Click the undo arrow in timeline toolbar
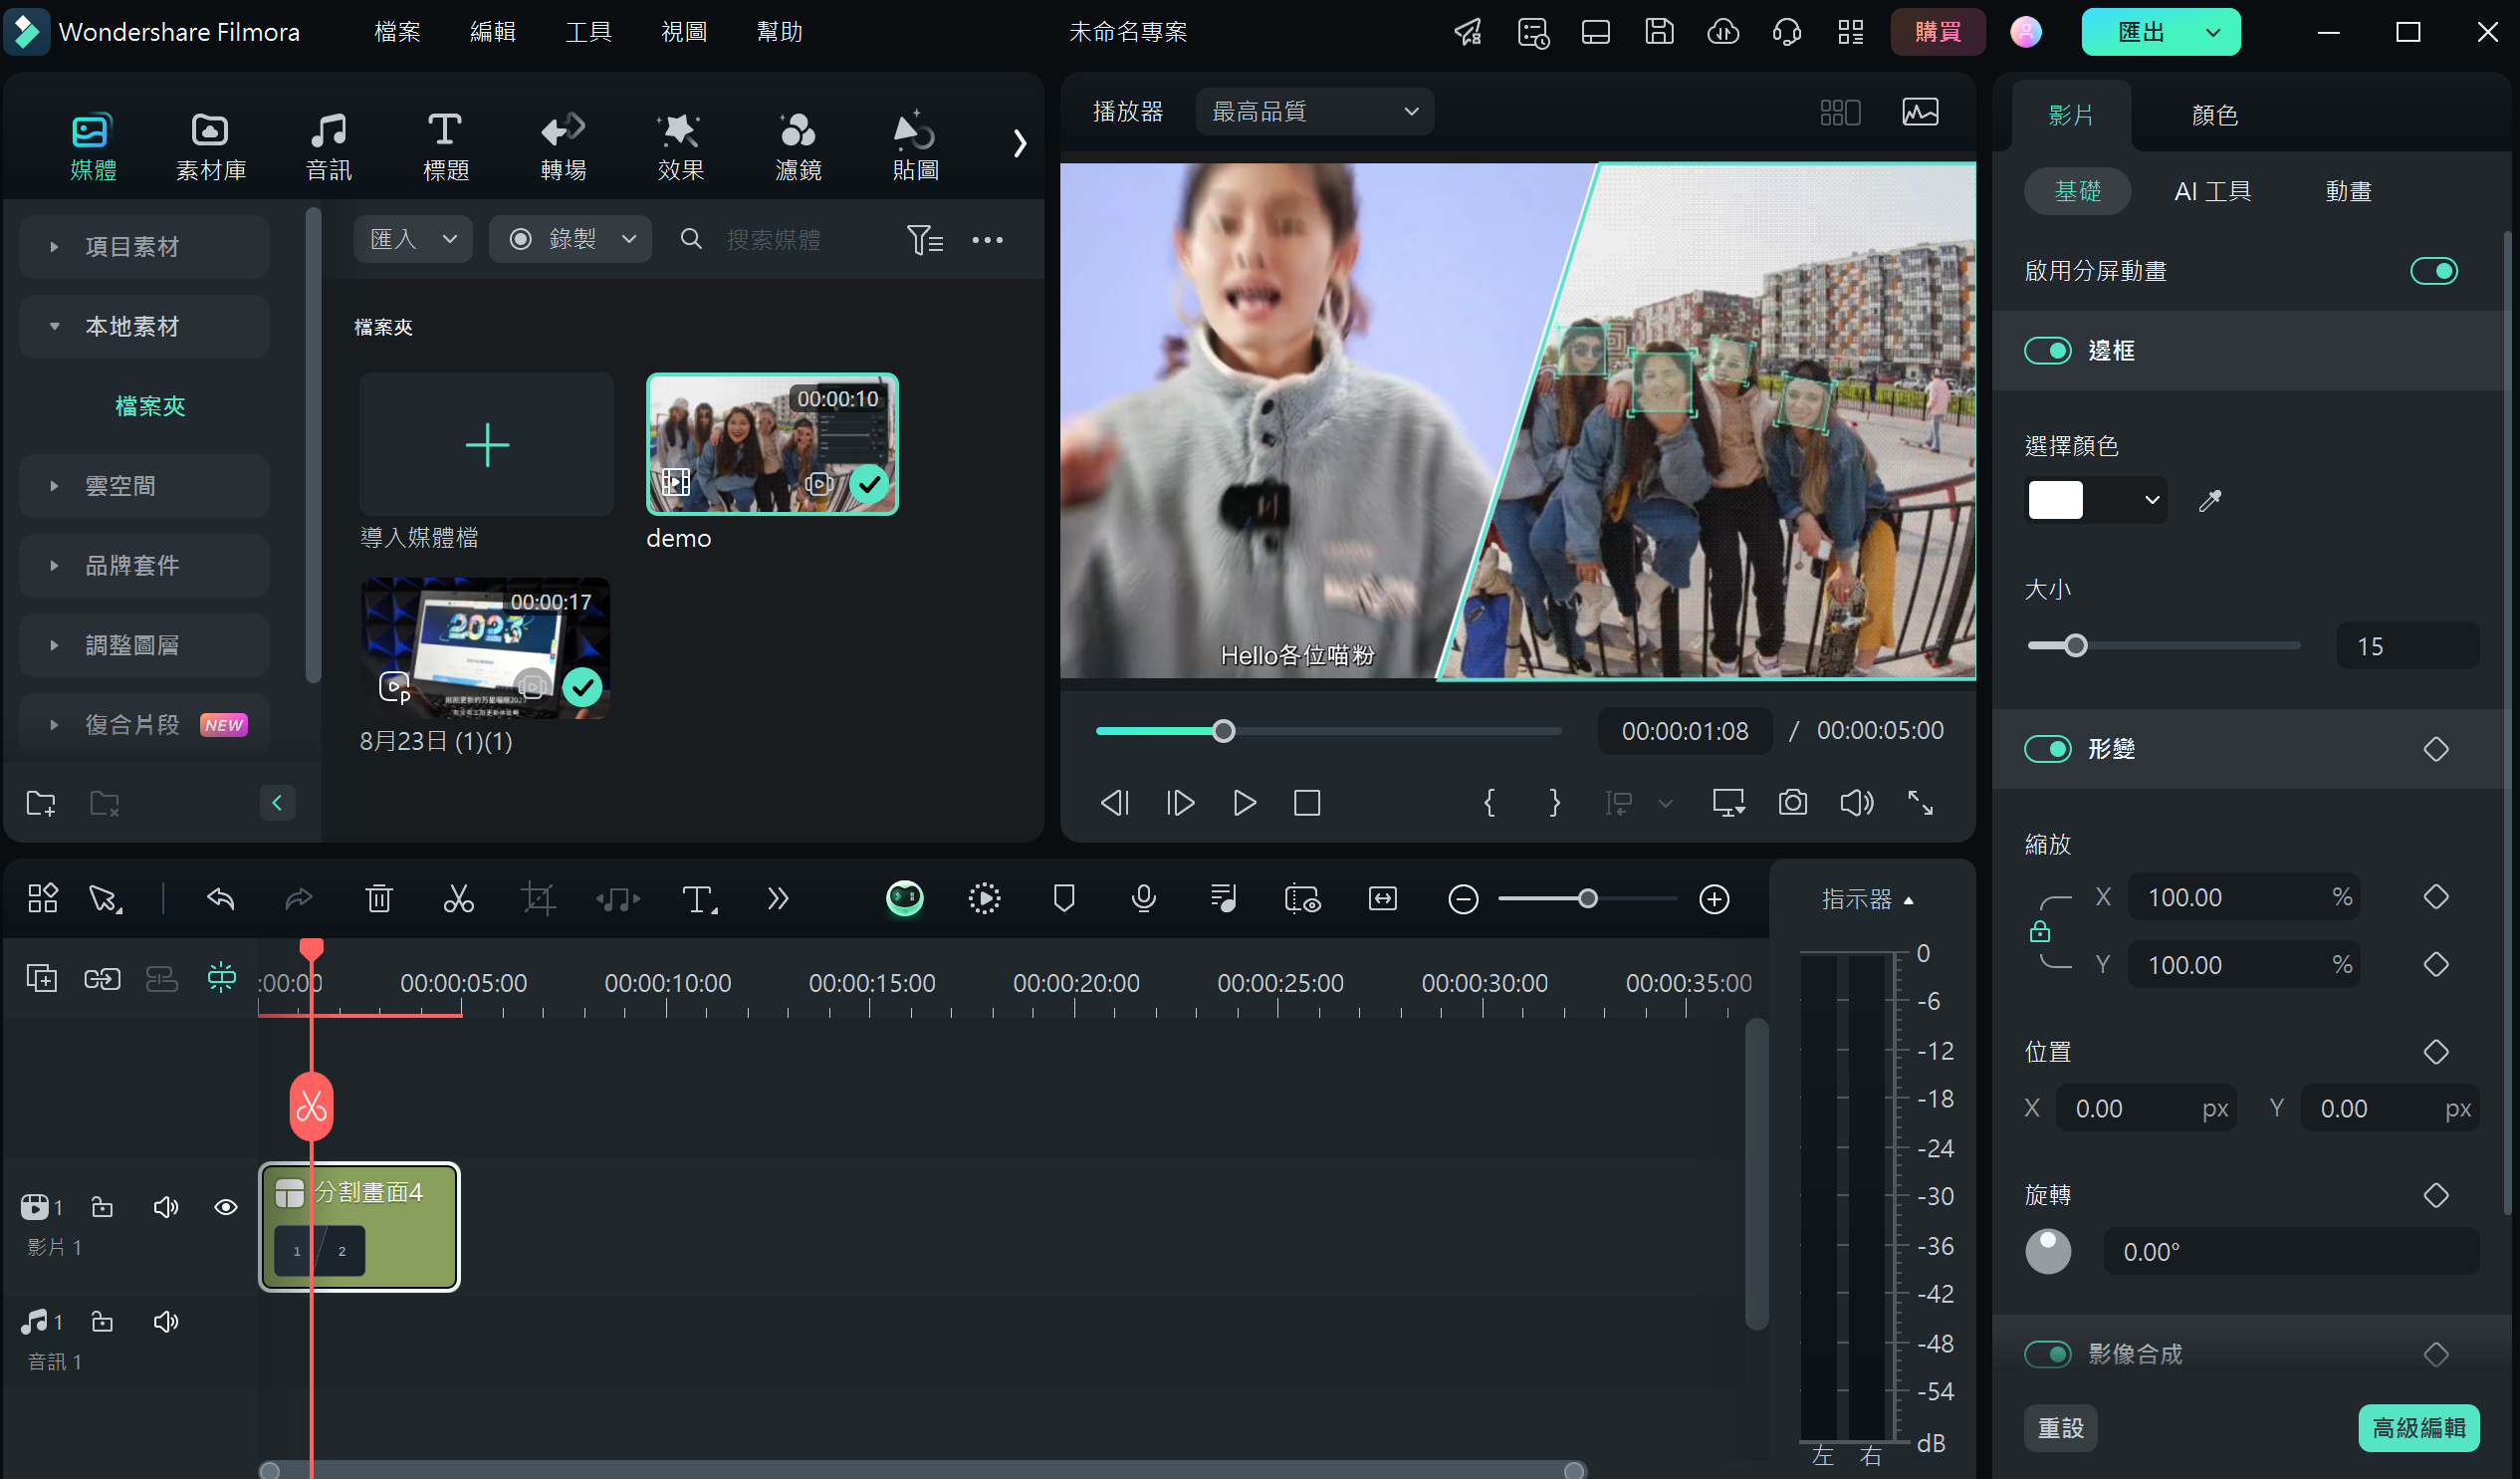 [x=220, y=899]
